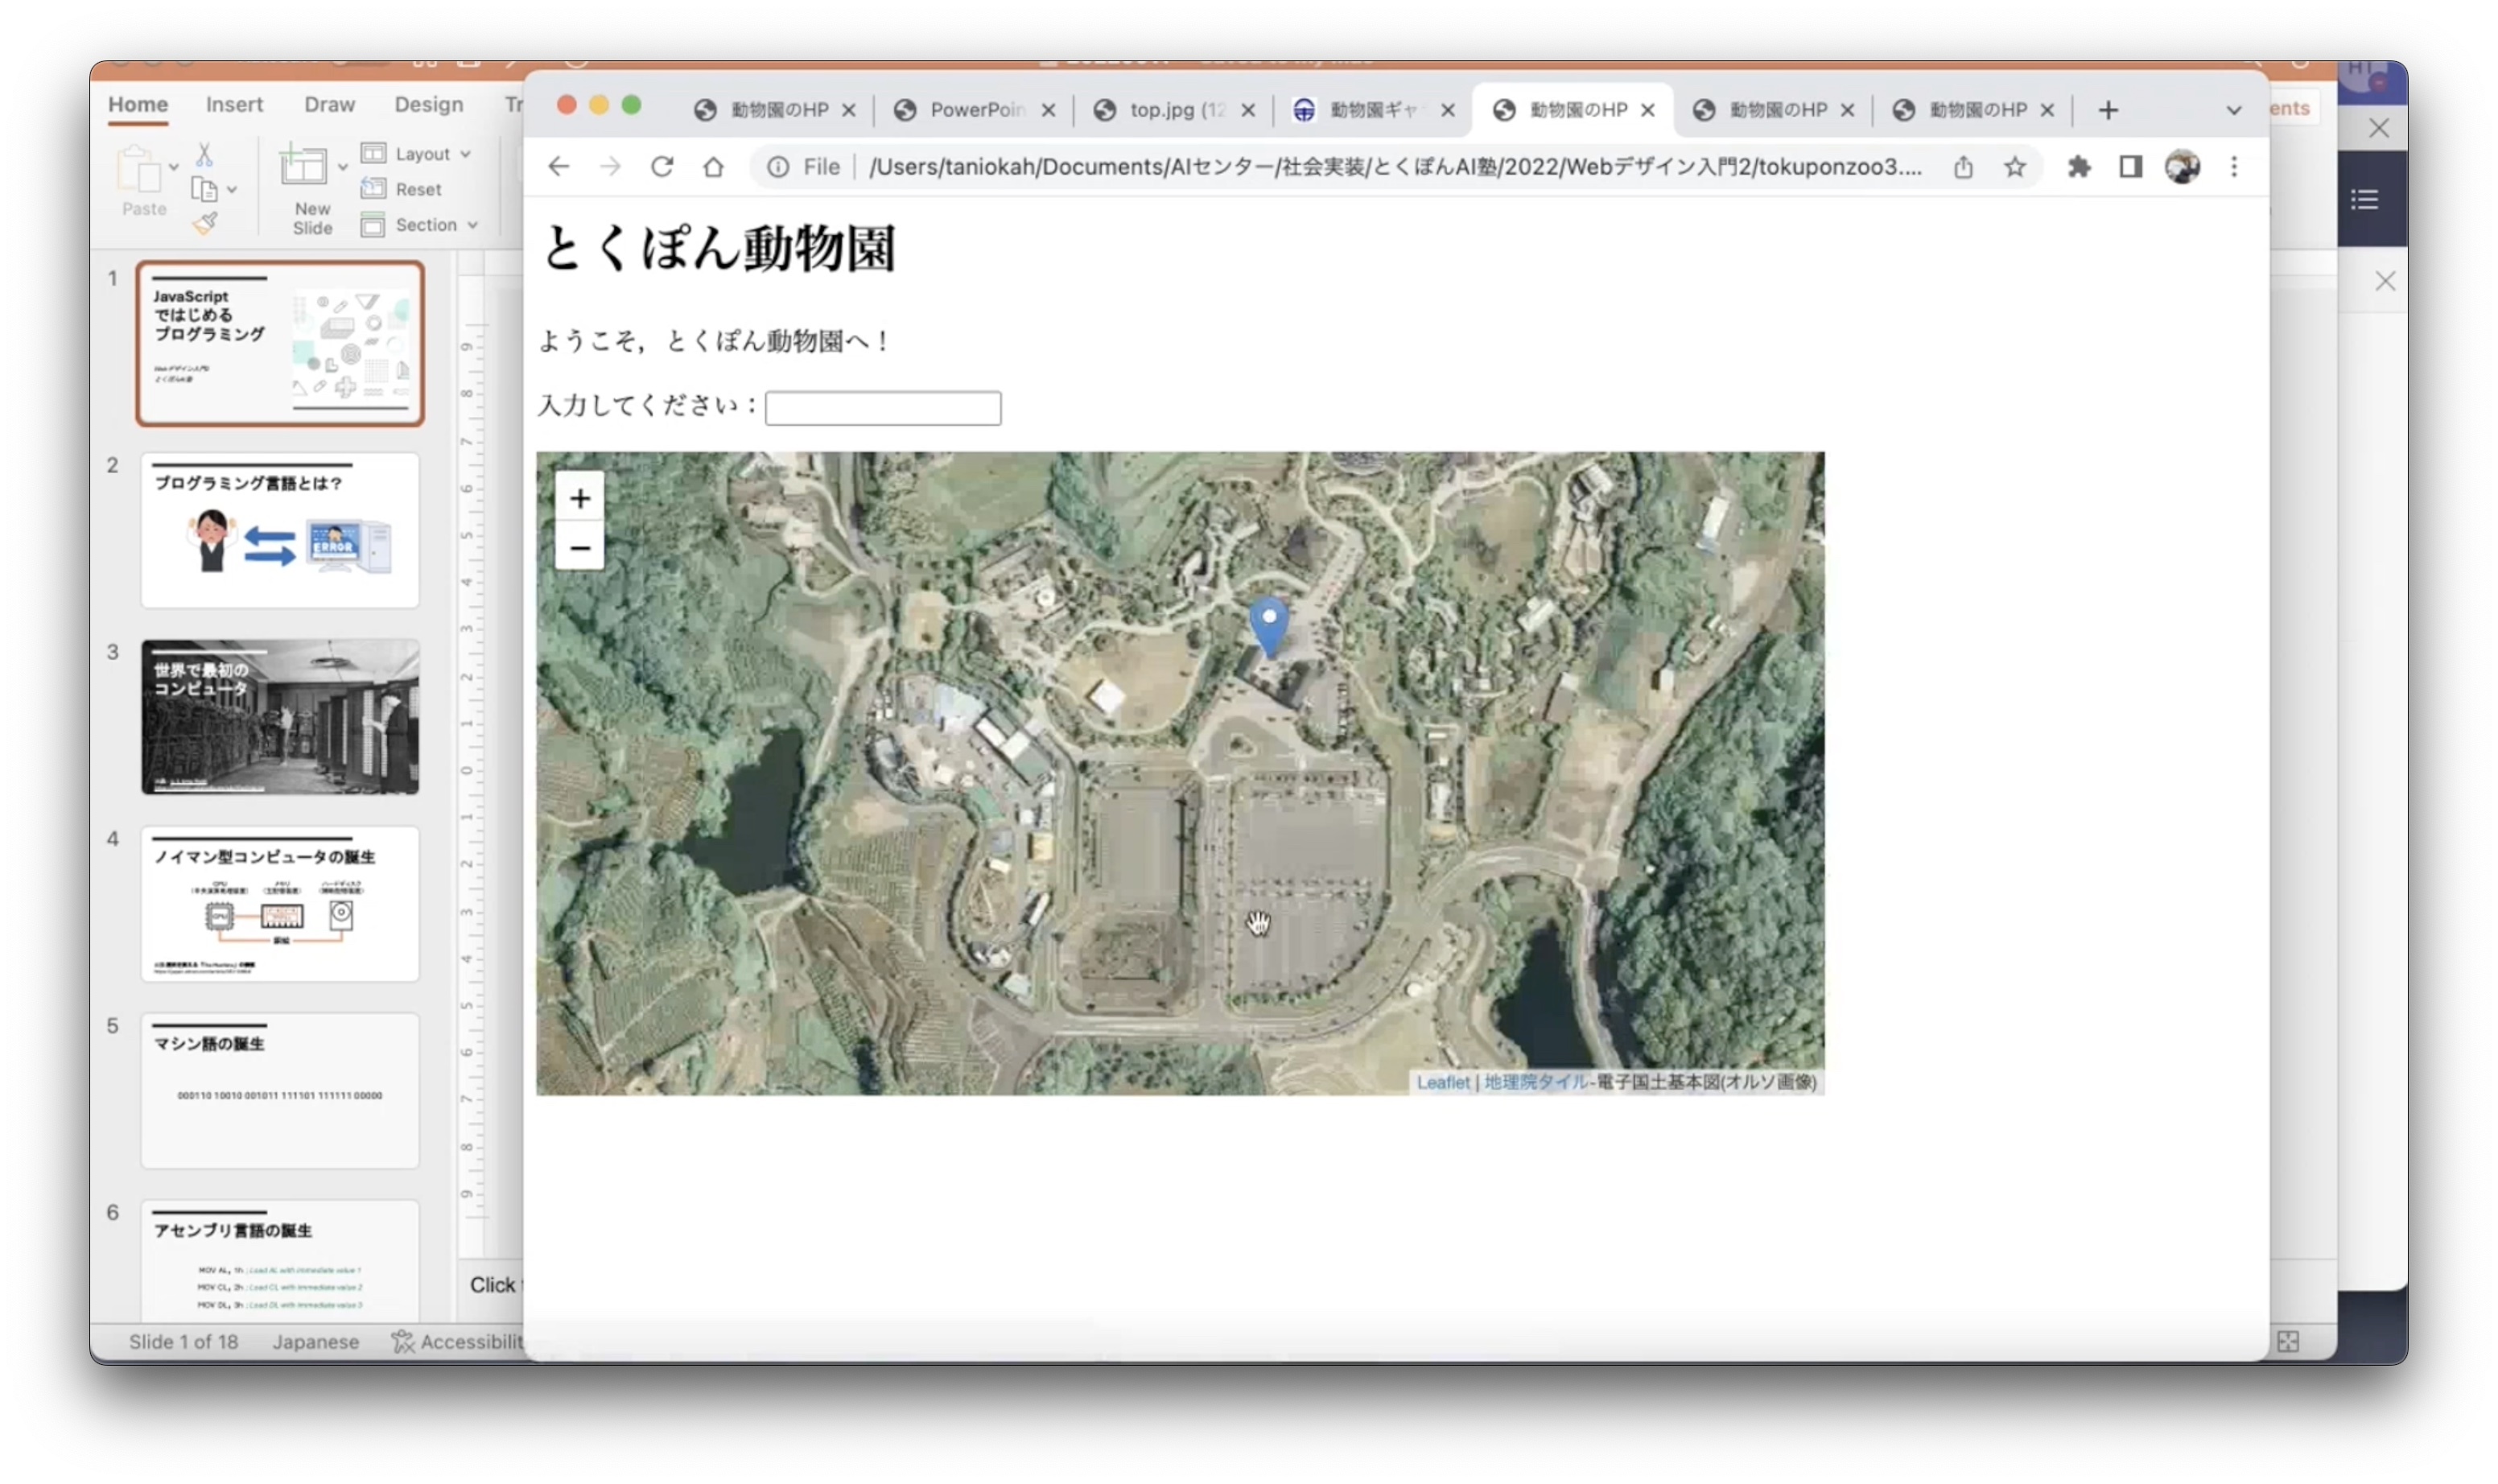The height and width of the screenshot is (1484, 2498).
Task: Expand the browser tab search chevron
Action: click(2233, 111)
